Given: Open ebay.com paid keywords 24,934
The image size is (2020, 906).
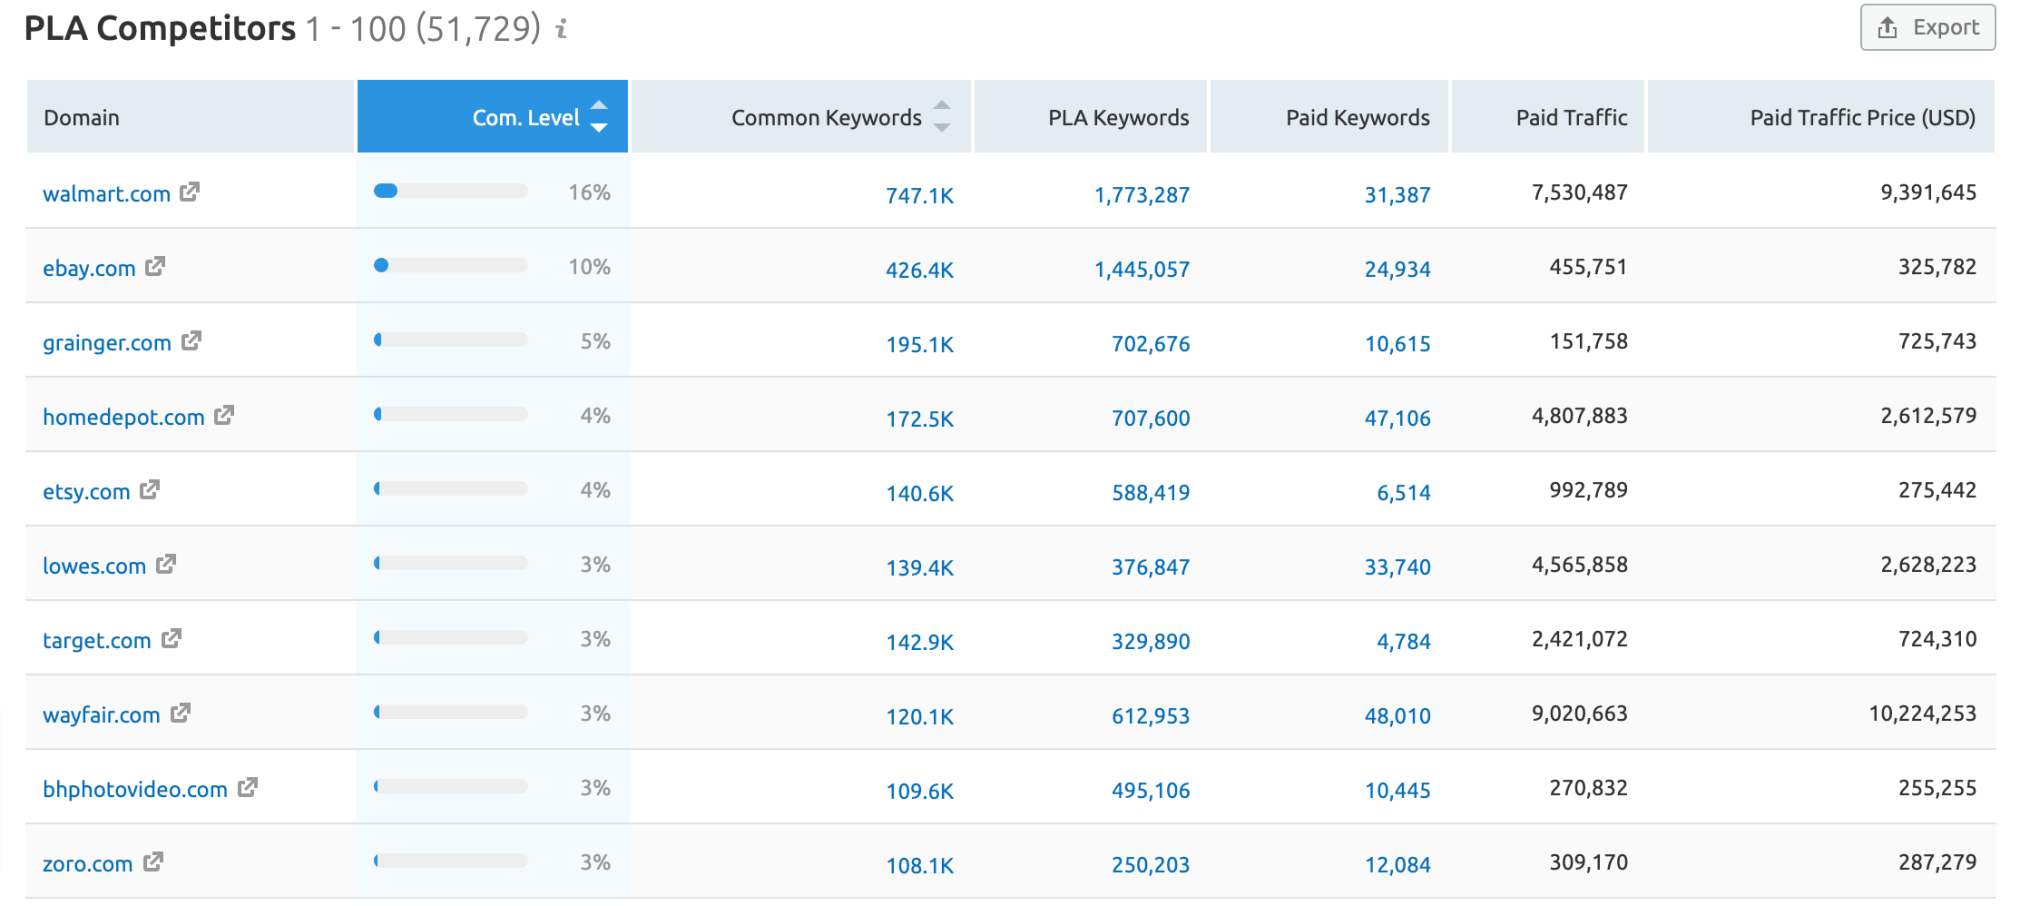Looking at the screenshot, I should pos(1398,269).
